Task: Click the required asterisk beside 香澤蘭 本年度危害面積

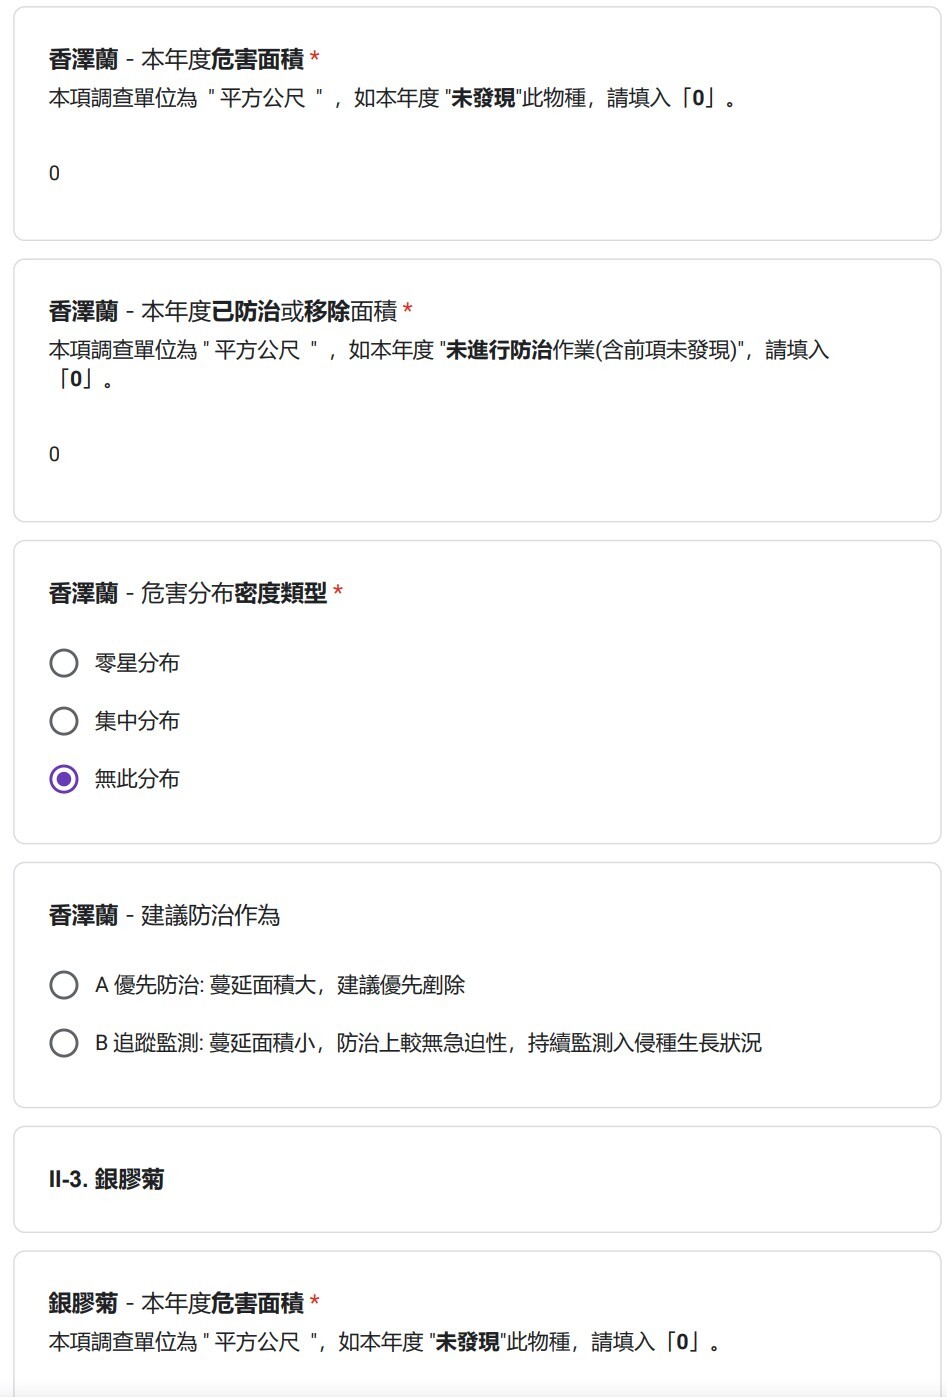Action: click(x=315, y=59)
